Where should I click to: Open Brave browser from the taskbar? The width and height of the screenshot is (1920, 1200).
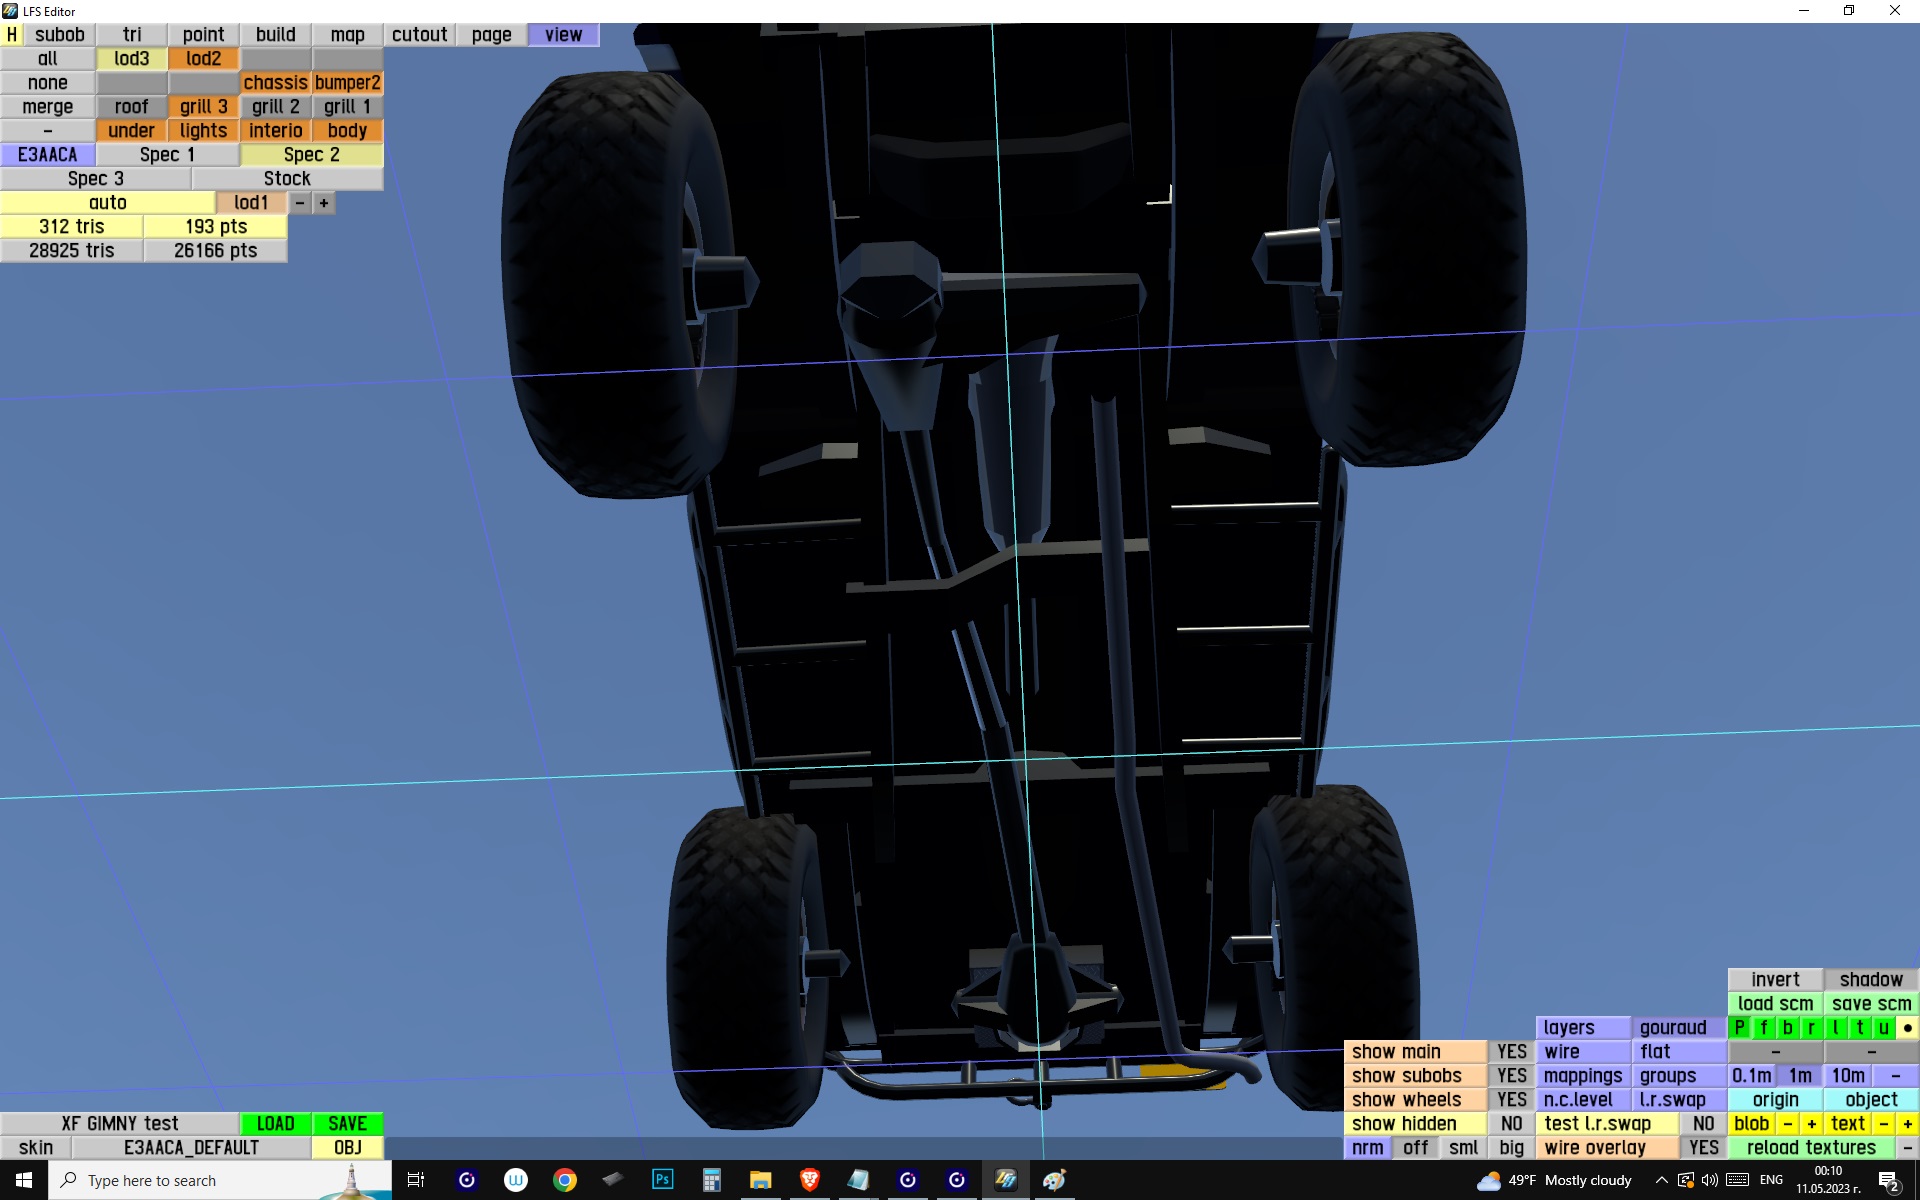[x=809, y=1180]
